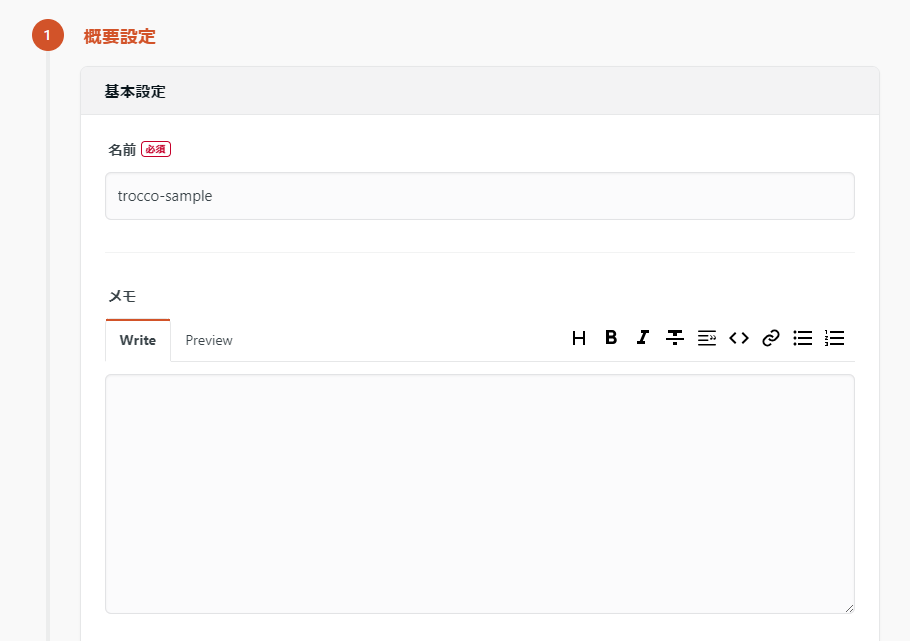Apply italic formatting in memo toolbar
This screenshot has height=641, width=910.
point(643,338)
